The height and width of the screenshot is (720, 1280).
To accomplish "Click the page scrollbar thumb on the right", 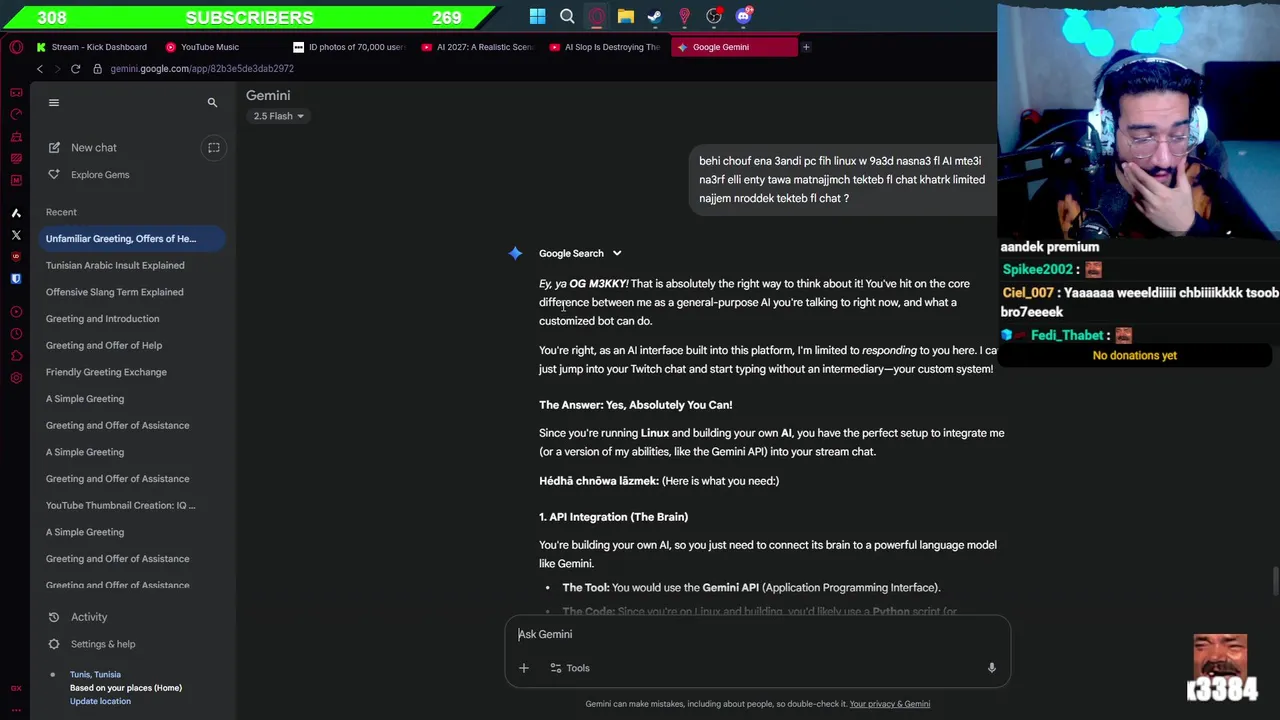I will coord(1275,580).
